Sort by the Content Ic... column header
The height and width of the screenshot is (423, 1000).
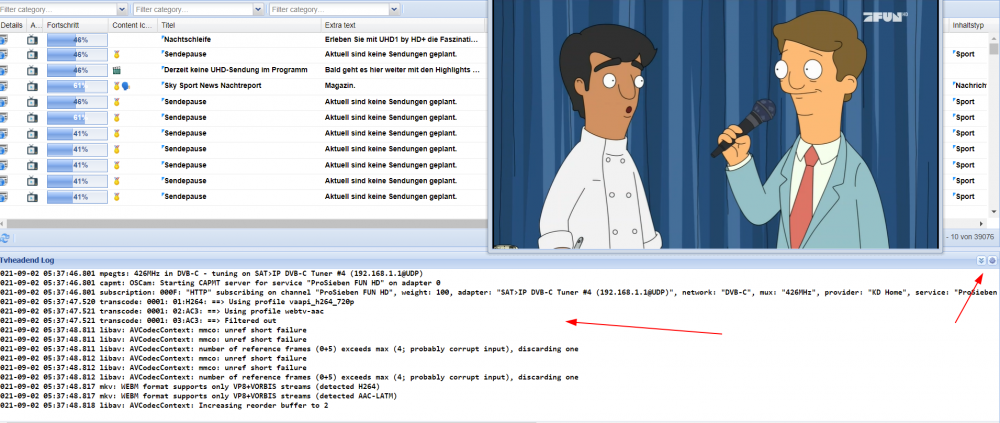click(x=133, y=25)
